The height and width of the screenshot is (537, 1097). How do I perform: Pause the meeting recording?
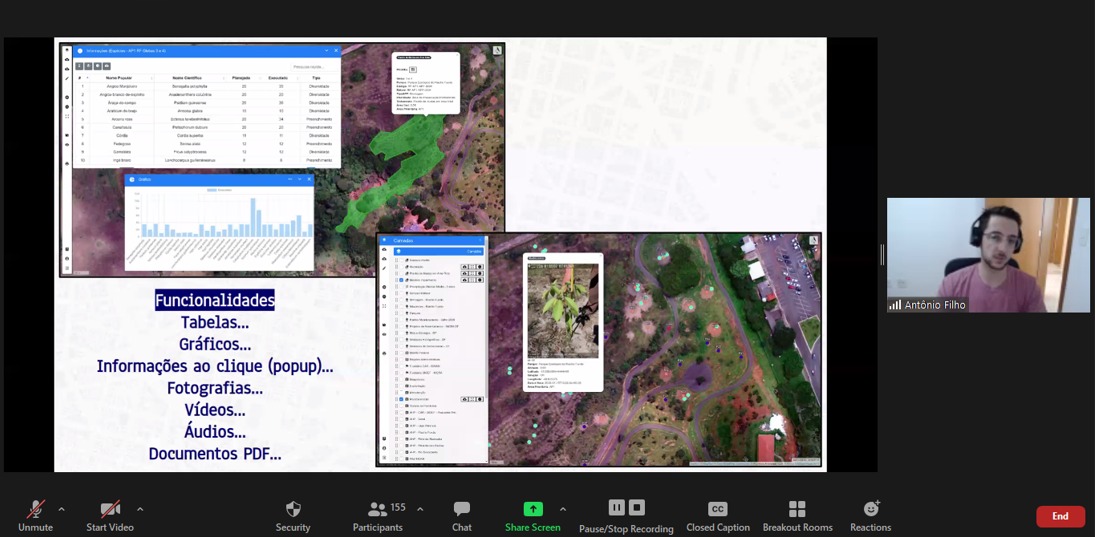616,508
